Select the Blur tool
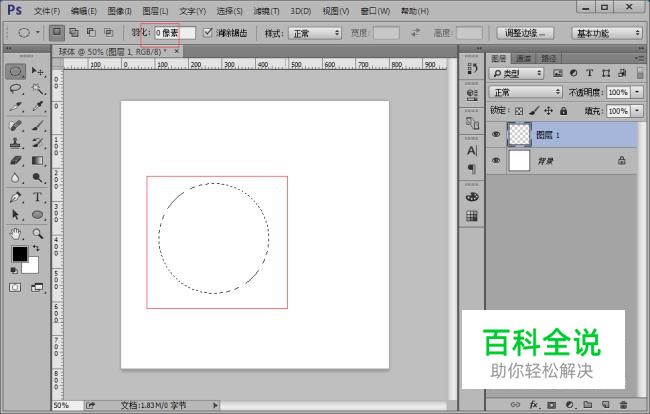 pyautogui.click(x=15, y=178)
